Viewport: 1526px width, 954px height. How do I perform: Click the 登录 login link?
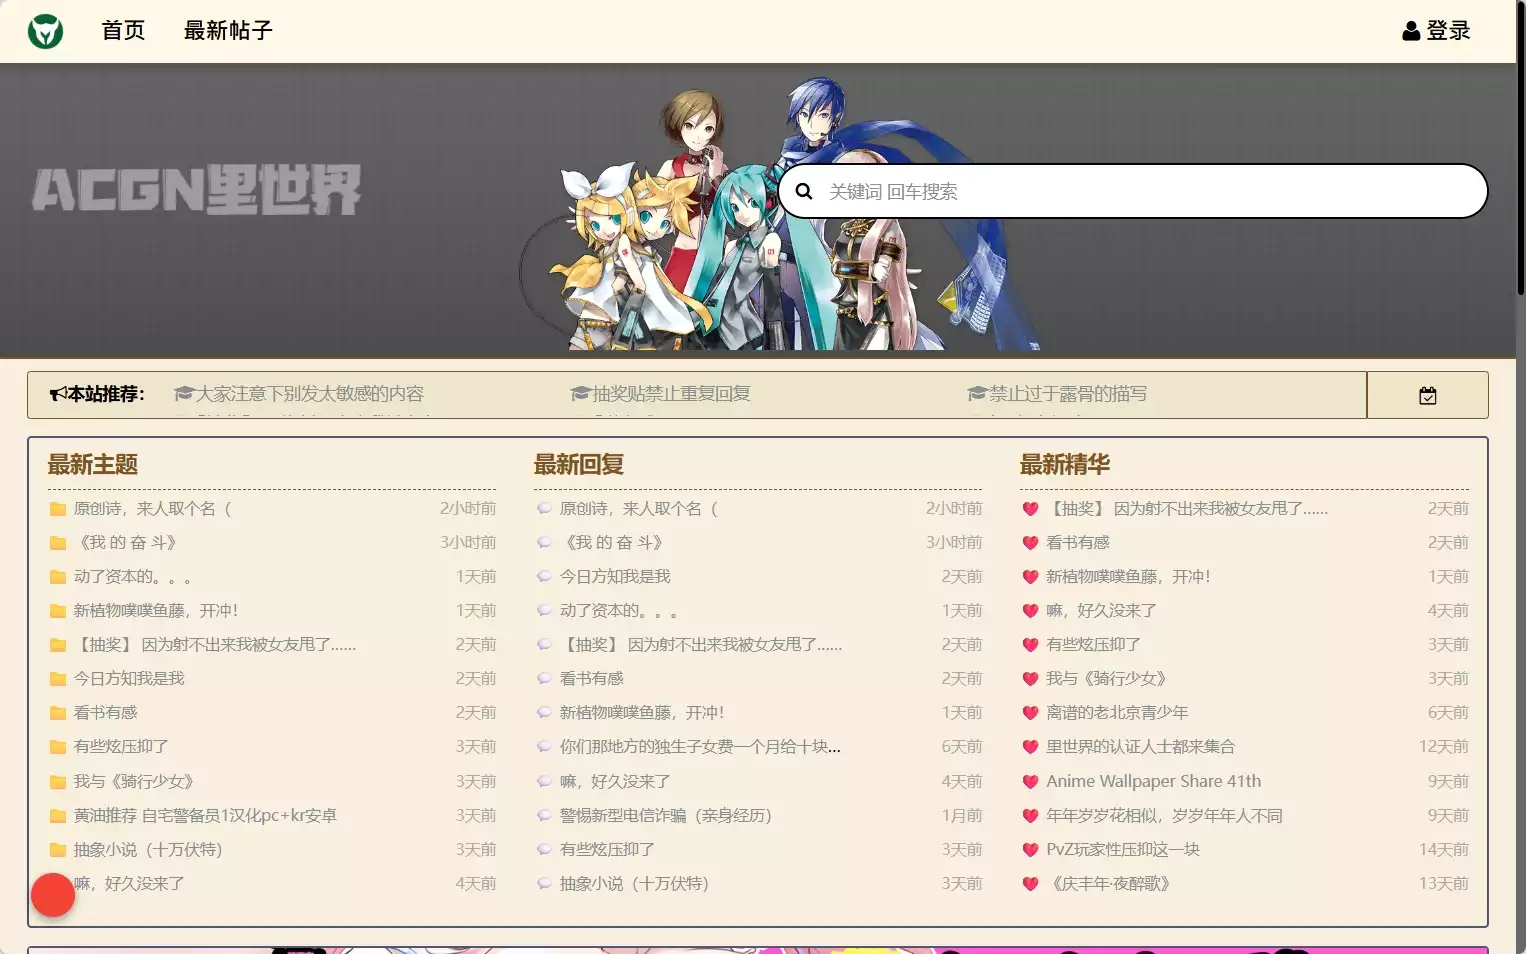tap(1448, 31)
